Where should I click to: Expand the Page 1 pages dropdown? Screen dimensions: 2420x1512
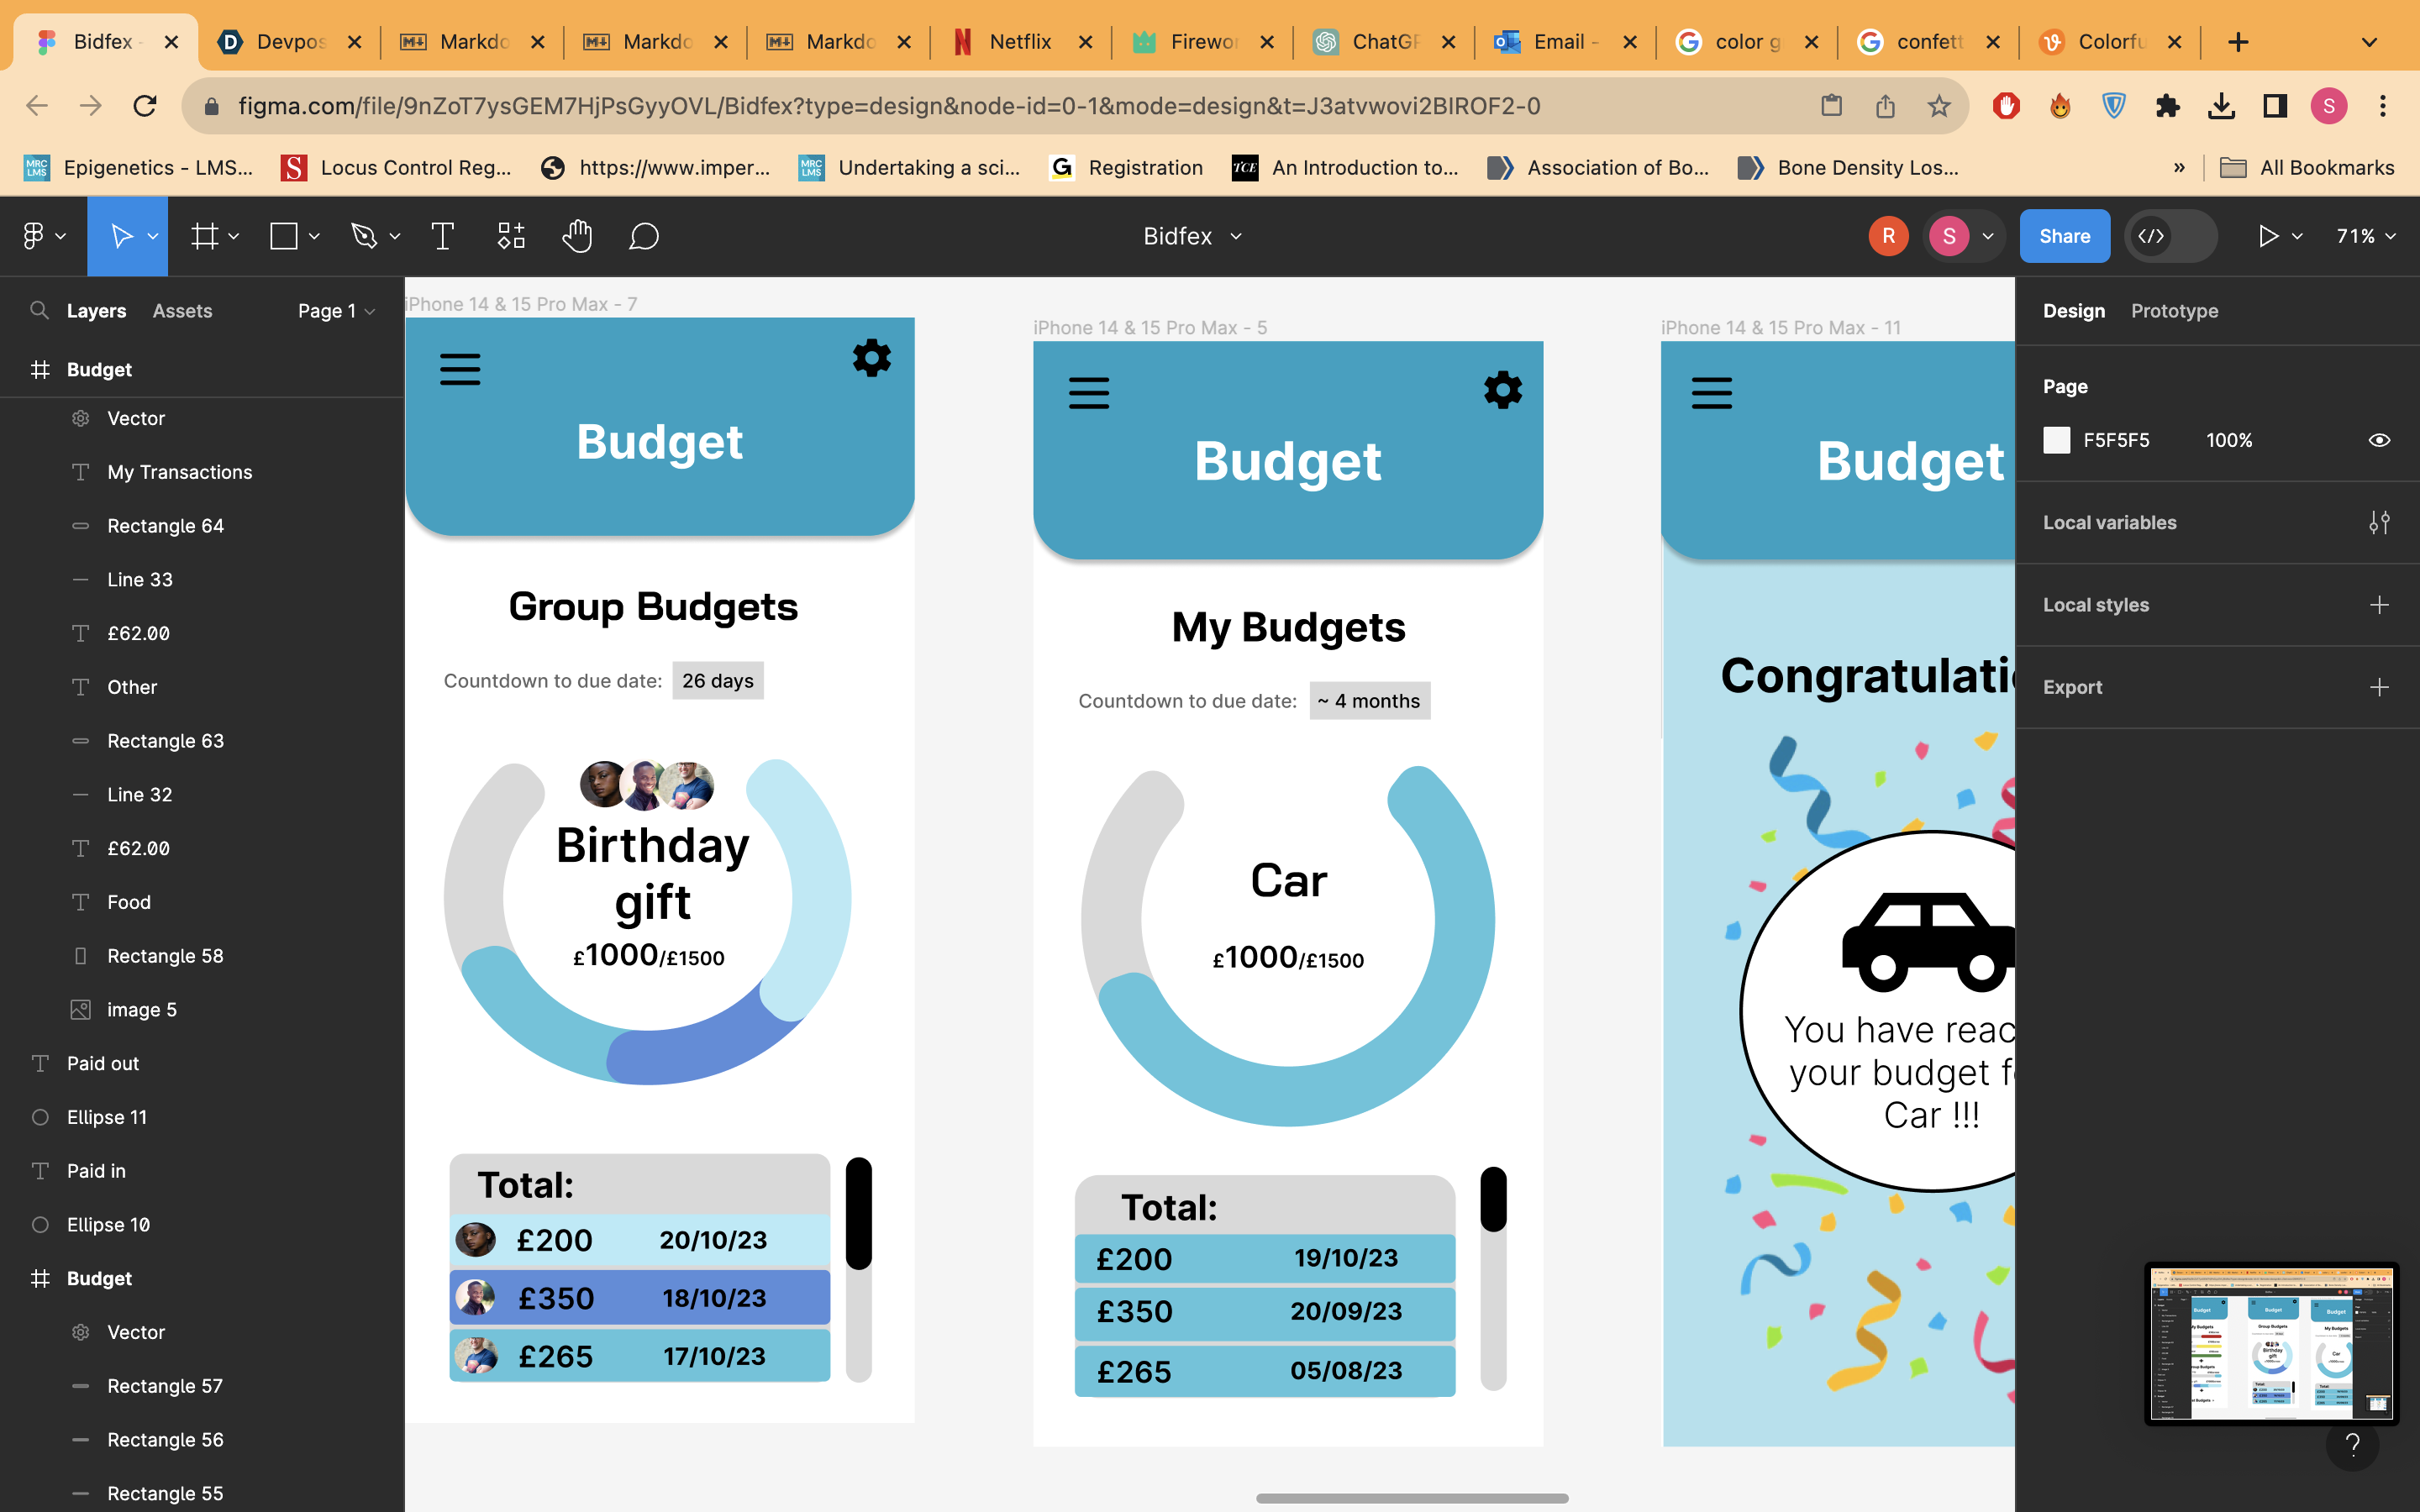pyautogui.click(x=336, y=311)
